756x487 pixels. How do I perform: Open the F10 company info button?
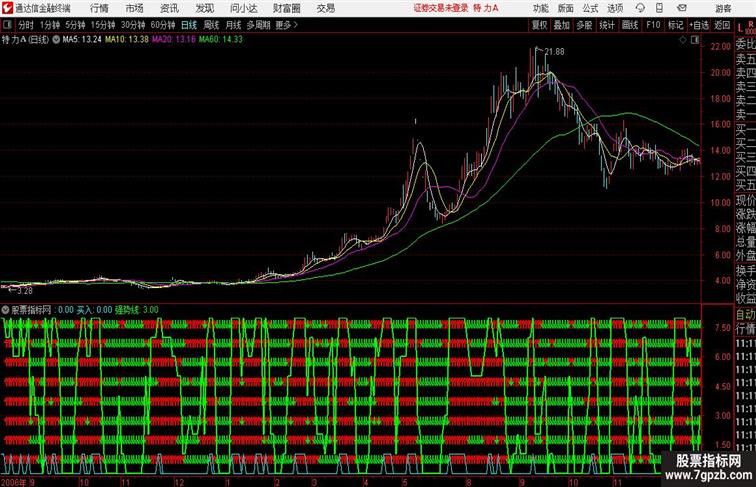point(653,25)
